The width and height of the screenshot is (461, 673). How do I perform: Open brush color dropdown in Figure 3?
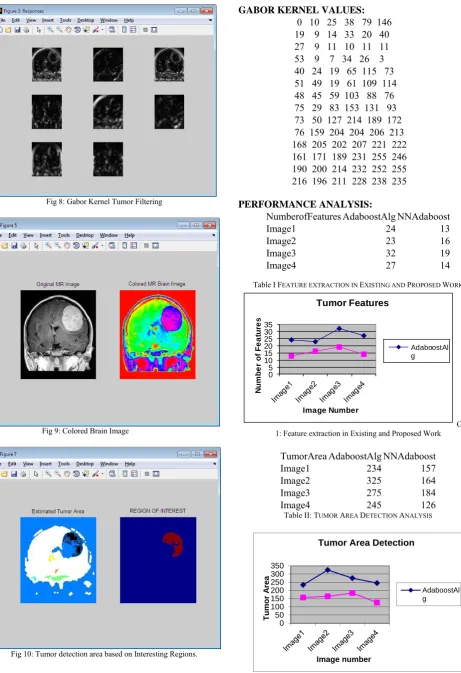tap(102, 30)
